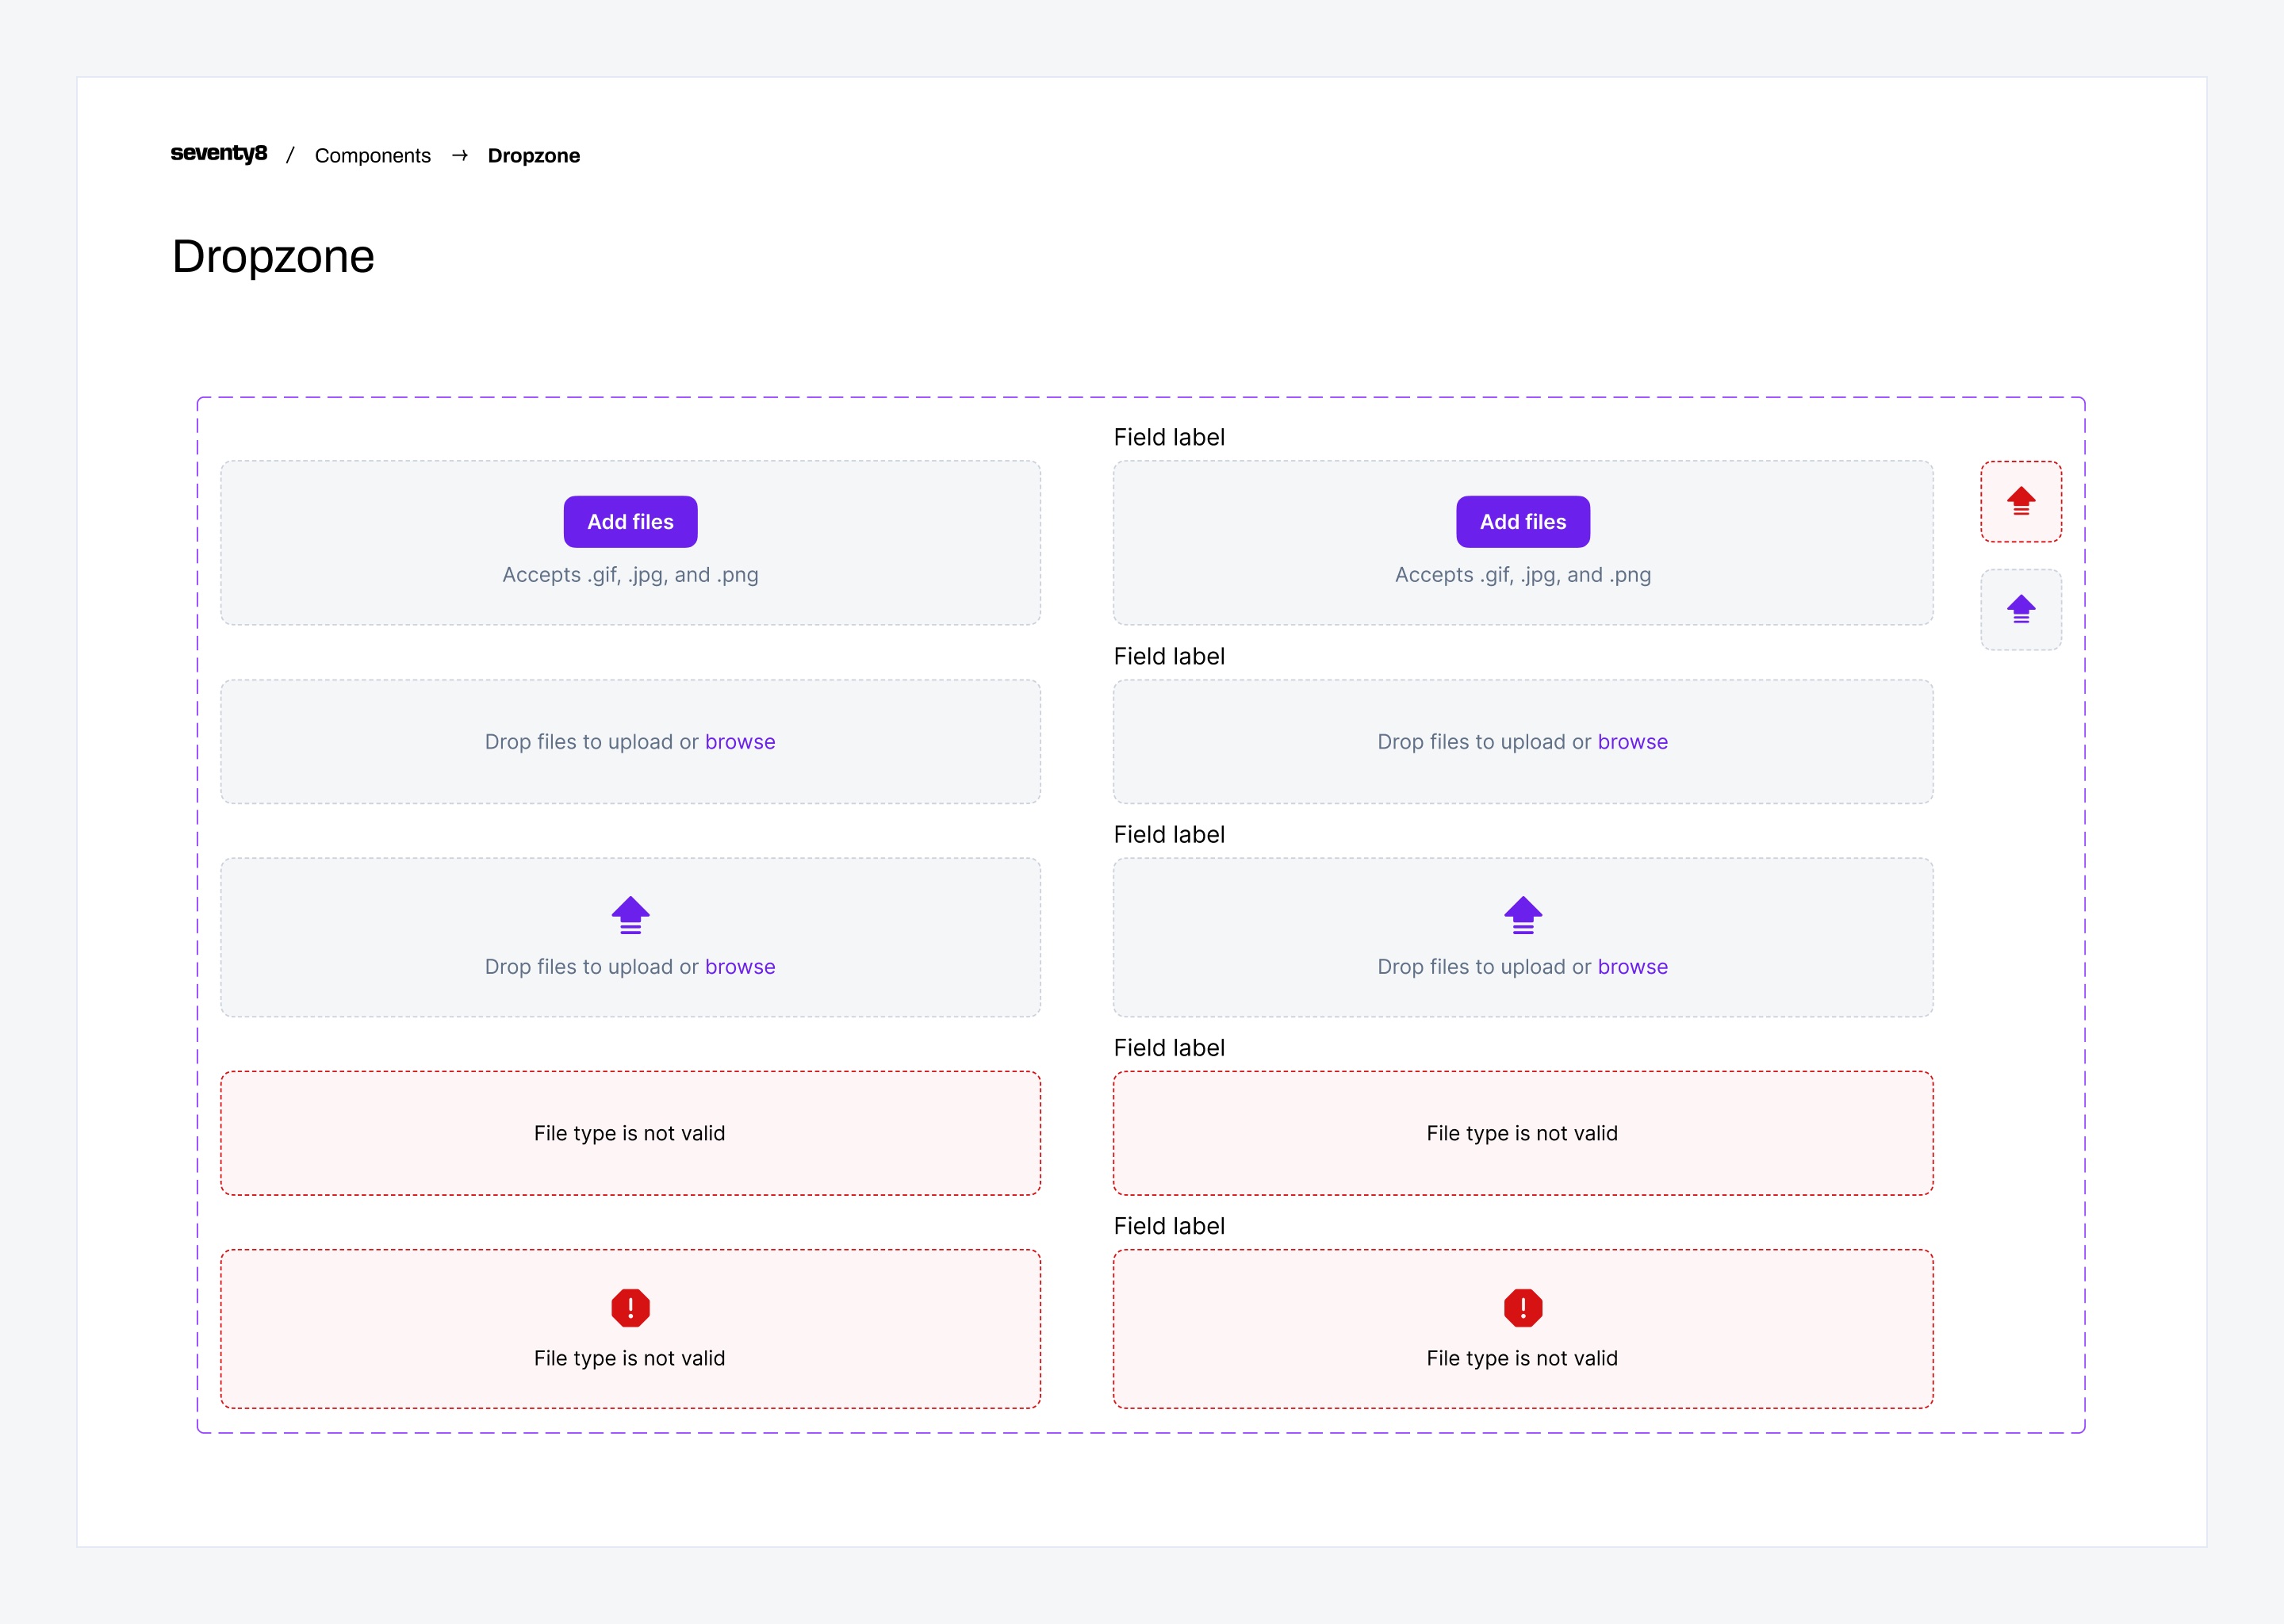Open Components breadcrumb link

click(x=372, y=156)
